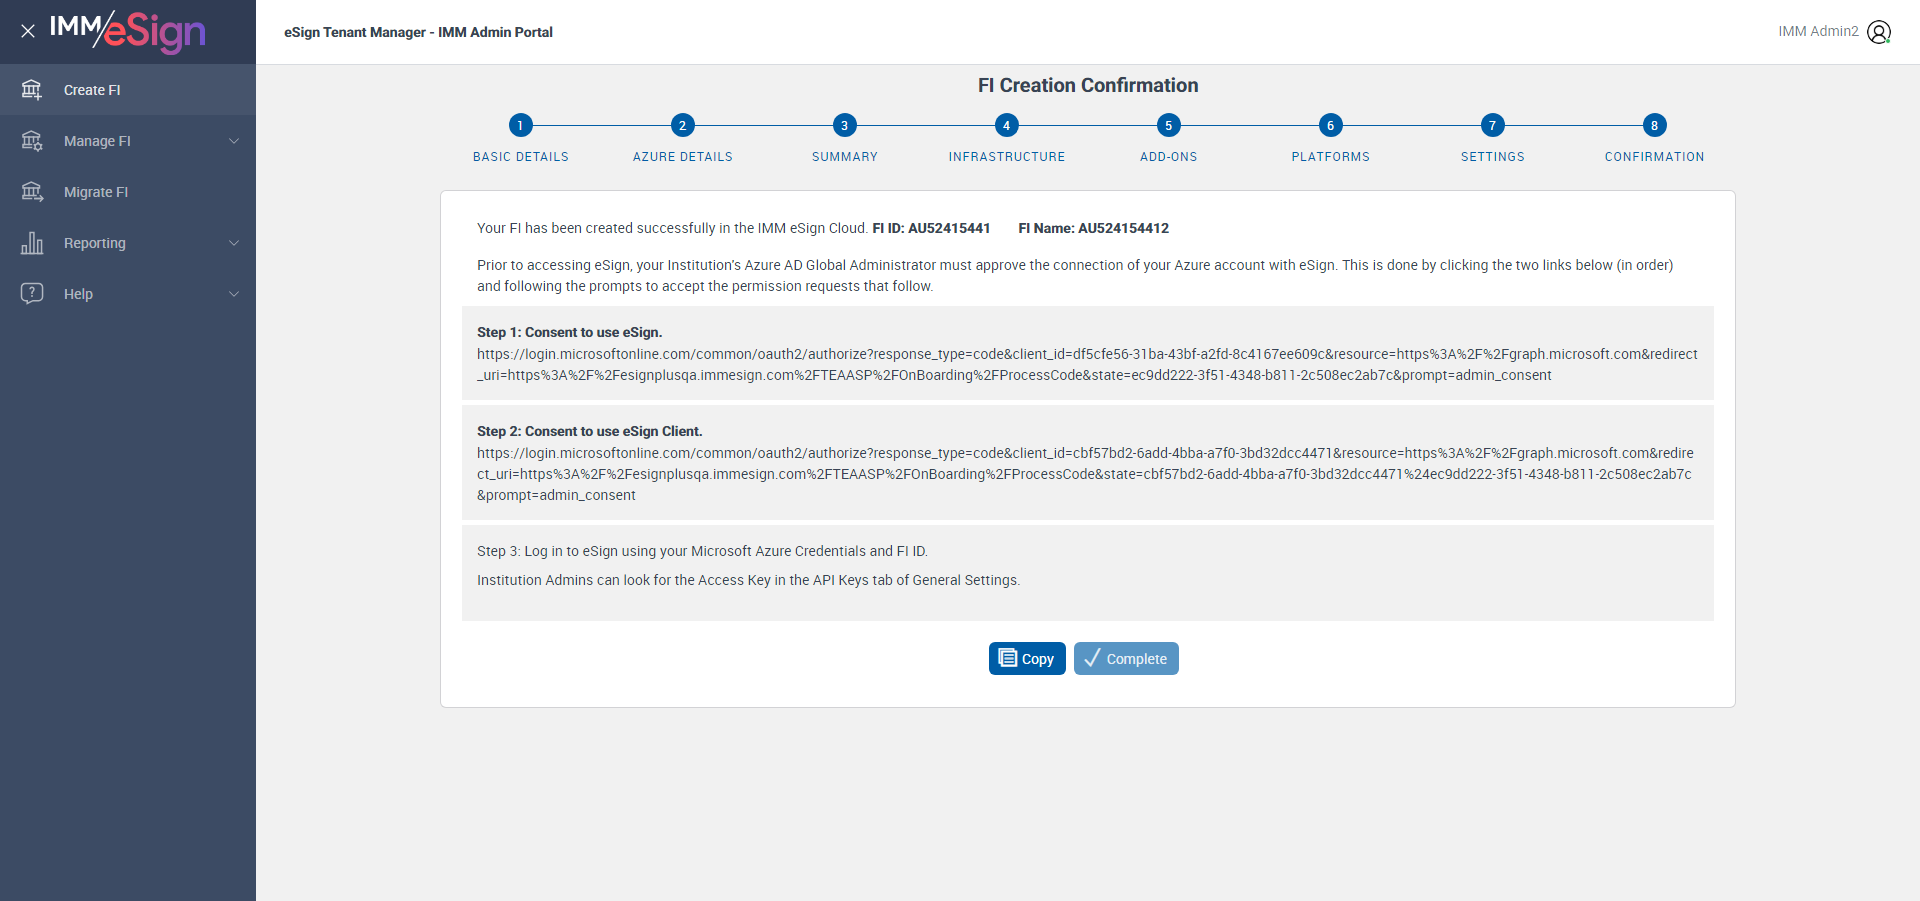Go to step 4 circle Infrastructure
The image size is (1920, 901).
(x=1006, y=125)
